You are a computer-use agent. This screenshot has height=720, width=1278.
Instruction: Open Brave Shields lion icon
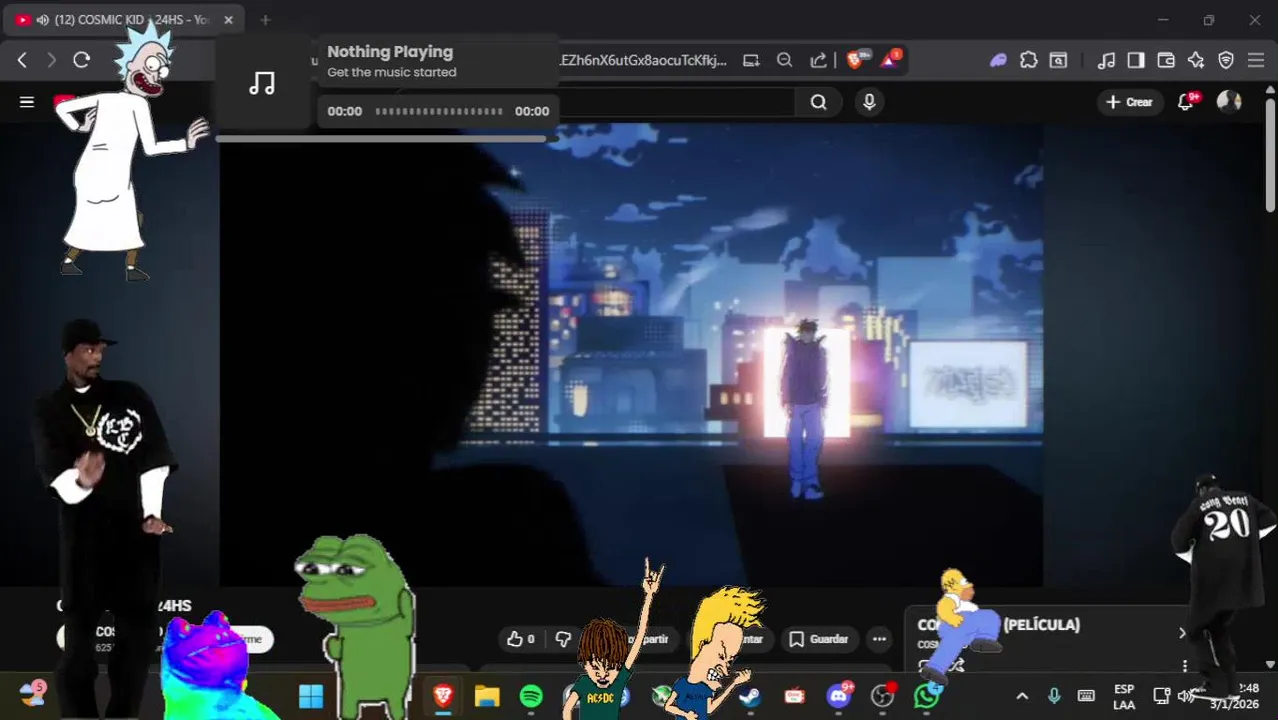click(x=856, y=59)
